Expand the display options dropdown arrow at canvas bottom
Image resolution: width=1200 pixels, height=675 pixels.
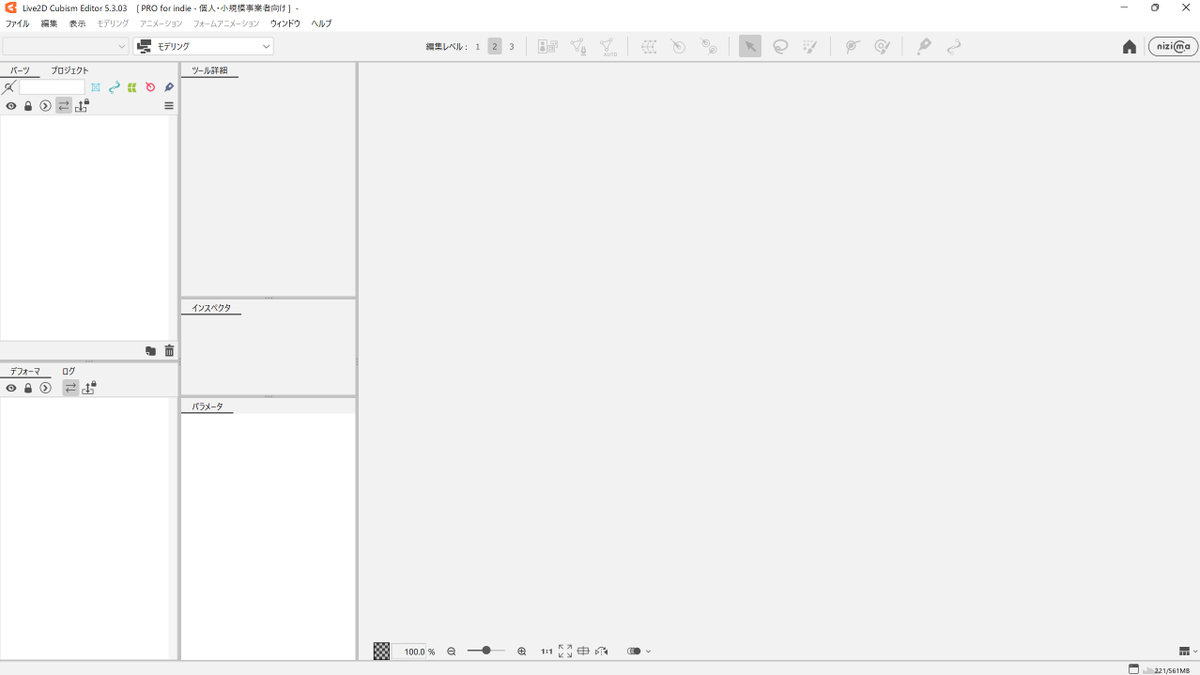(648, 651)
